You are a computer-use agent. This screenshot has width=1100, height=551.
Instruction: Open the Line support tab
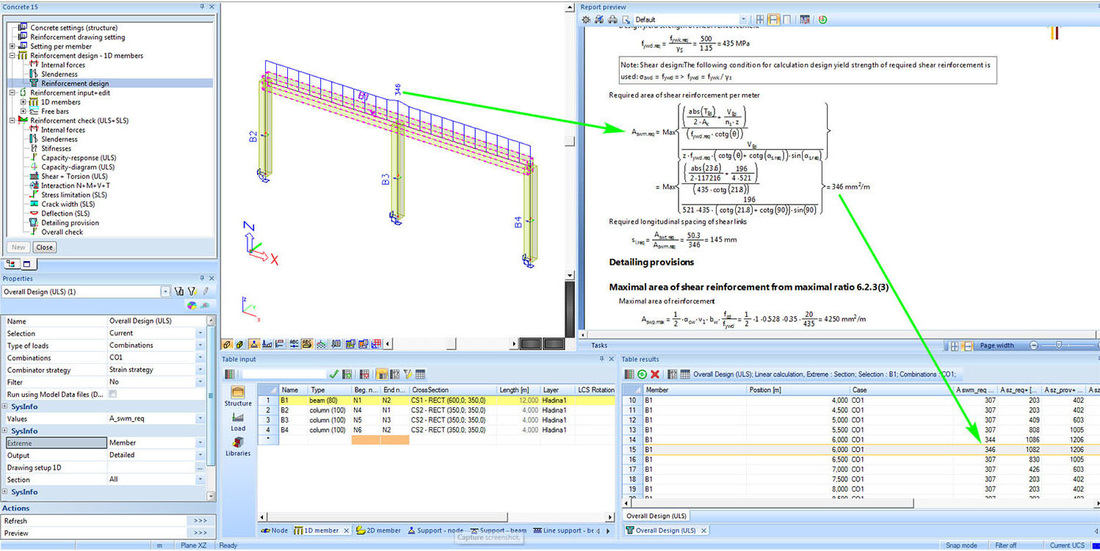pyautogui.click(x=564, y=531)
